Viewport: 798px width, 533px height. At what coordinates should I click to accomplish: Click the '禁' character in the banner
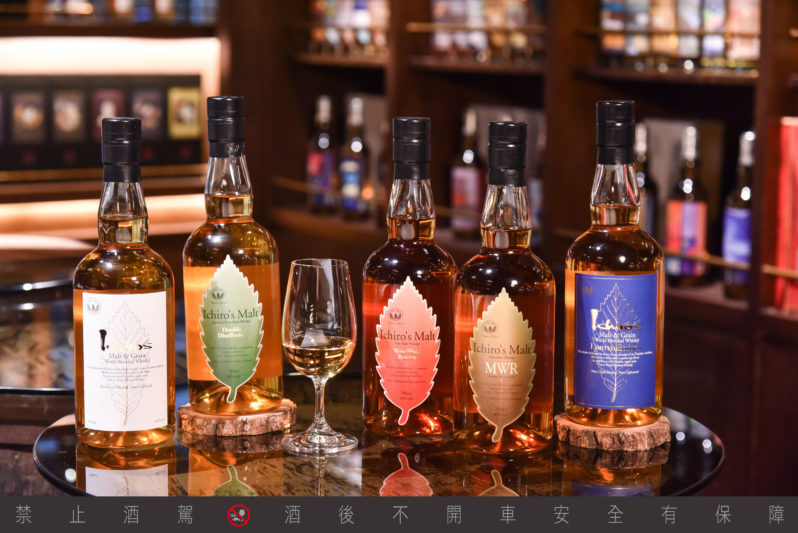click(23, 515)
